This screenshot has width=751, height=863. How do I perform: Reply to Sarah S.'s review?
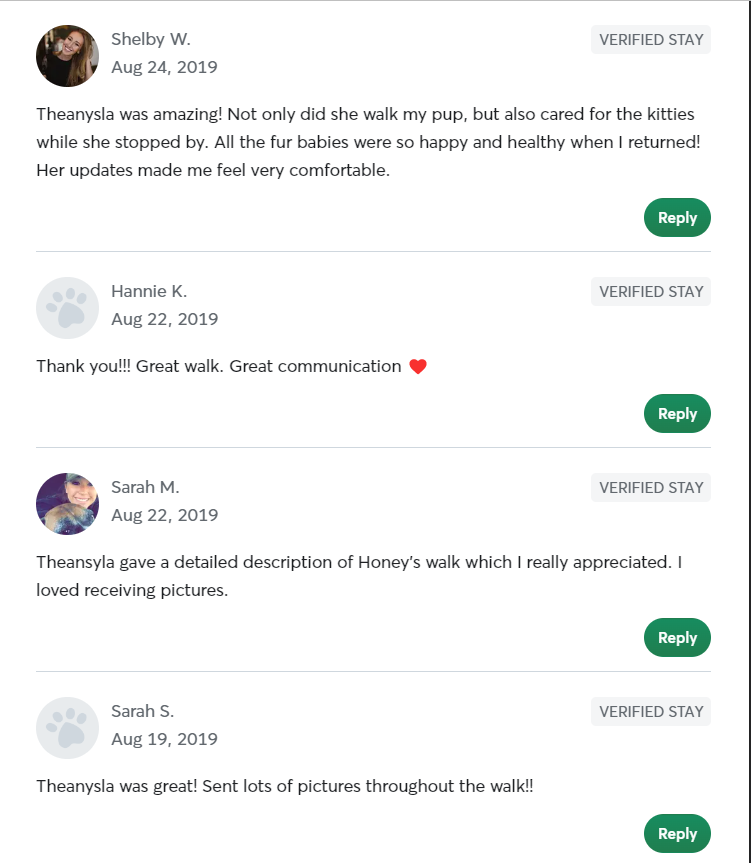click(x=677, y=833)
